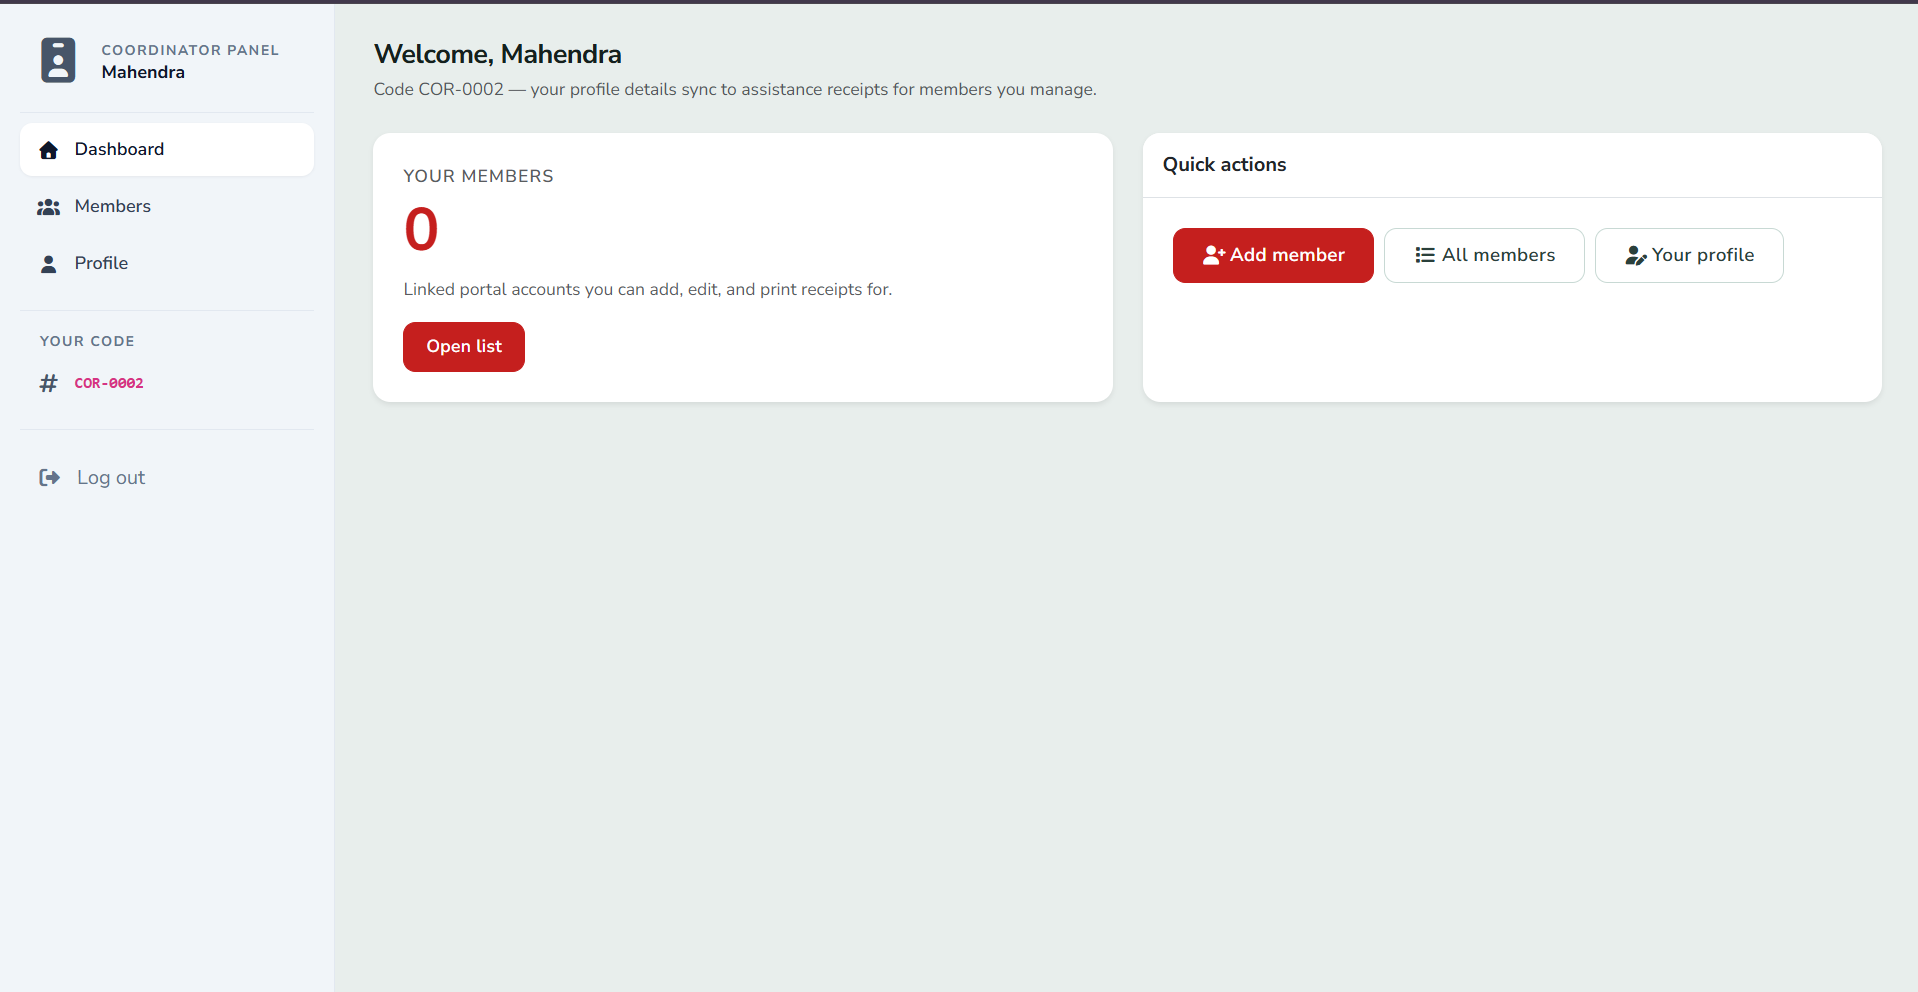Click the red member count zero
Viewport: 1918px width, 992px height.
pos(421,228)
